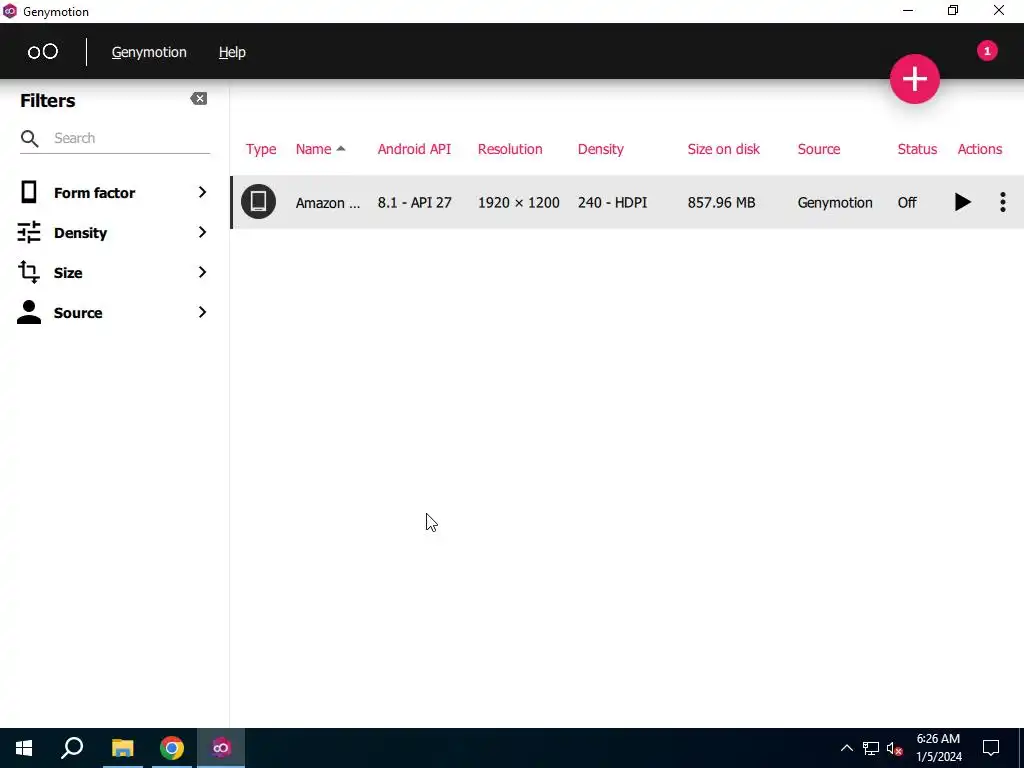Open the clock and date flyout
This screenshot has width=1024, height=768.
pyautogui.click(x=938, y=748)
